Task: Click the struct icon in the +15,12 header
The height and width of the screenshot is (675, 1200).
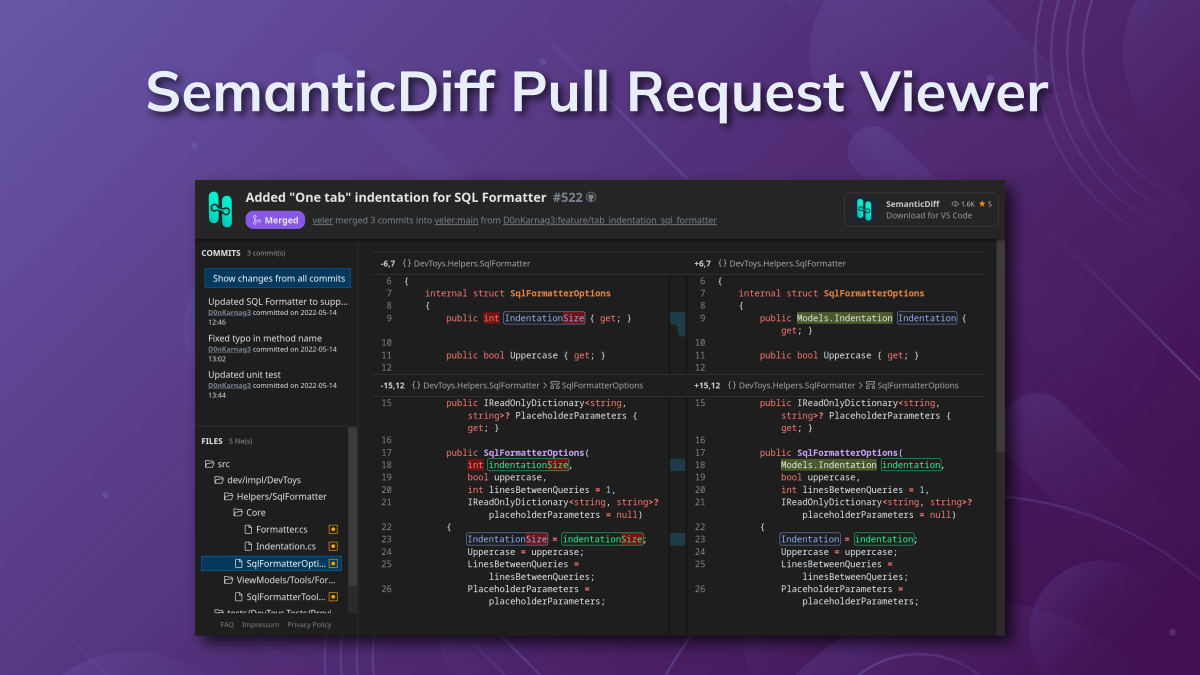Action: pyautogui.click(x=871, y=385)
